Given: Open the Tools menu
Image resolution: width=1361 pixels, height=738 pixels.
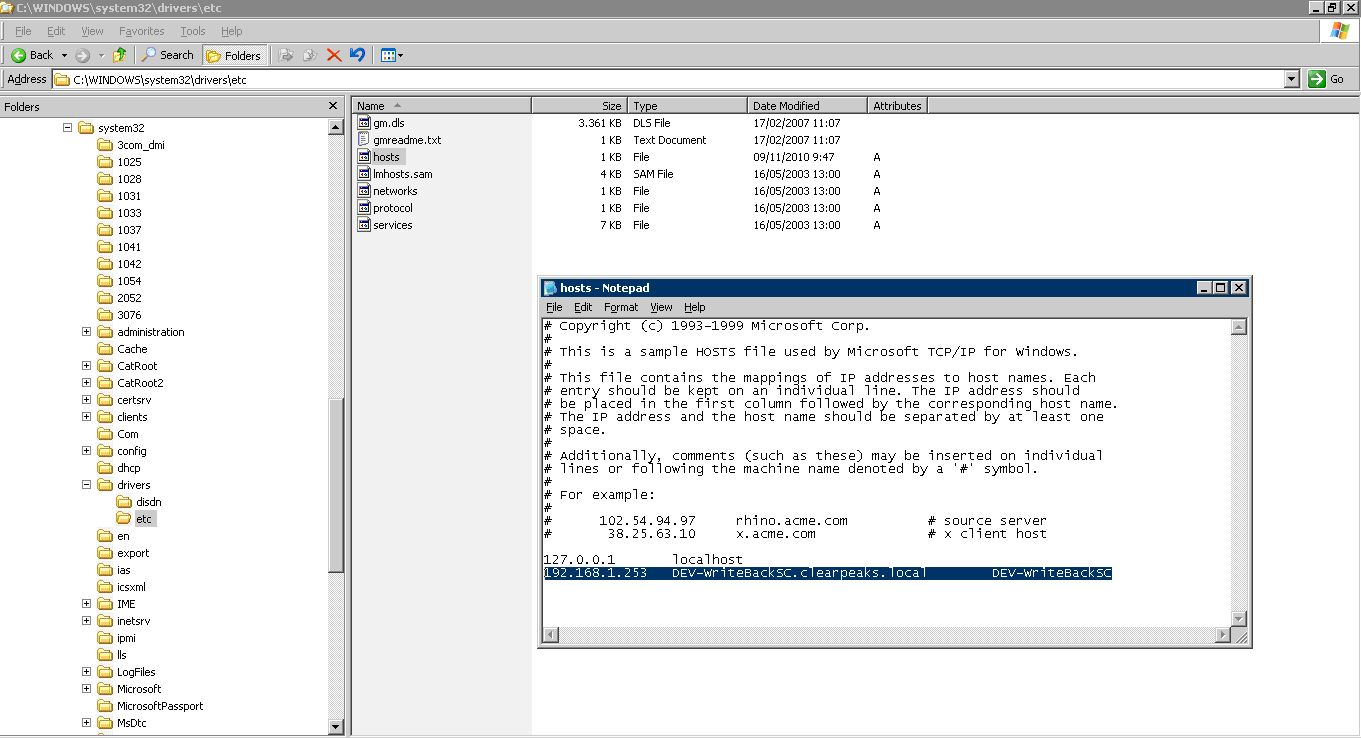Looking at the screenshot, I should (193, 31).
